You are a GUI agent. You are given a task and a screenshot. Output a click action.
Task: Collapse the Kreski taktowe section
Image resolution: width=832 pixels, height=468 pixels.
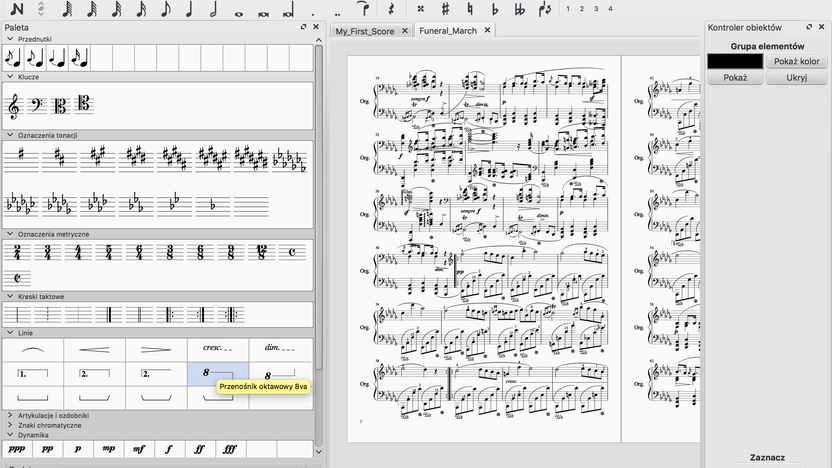coord(10,296)
